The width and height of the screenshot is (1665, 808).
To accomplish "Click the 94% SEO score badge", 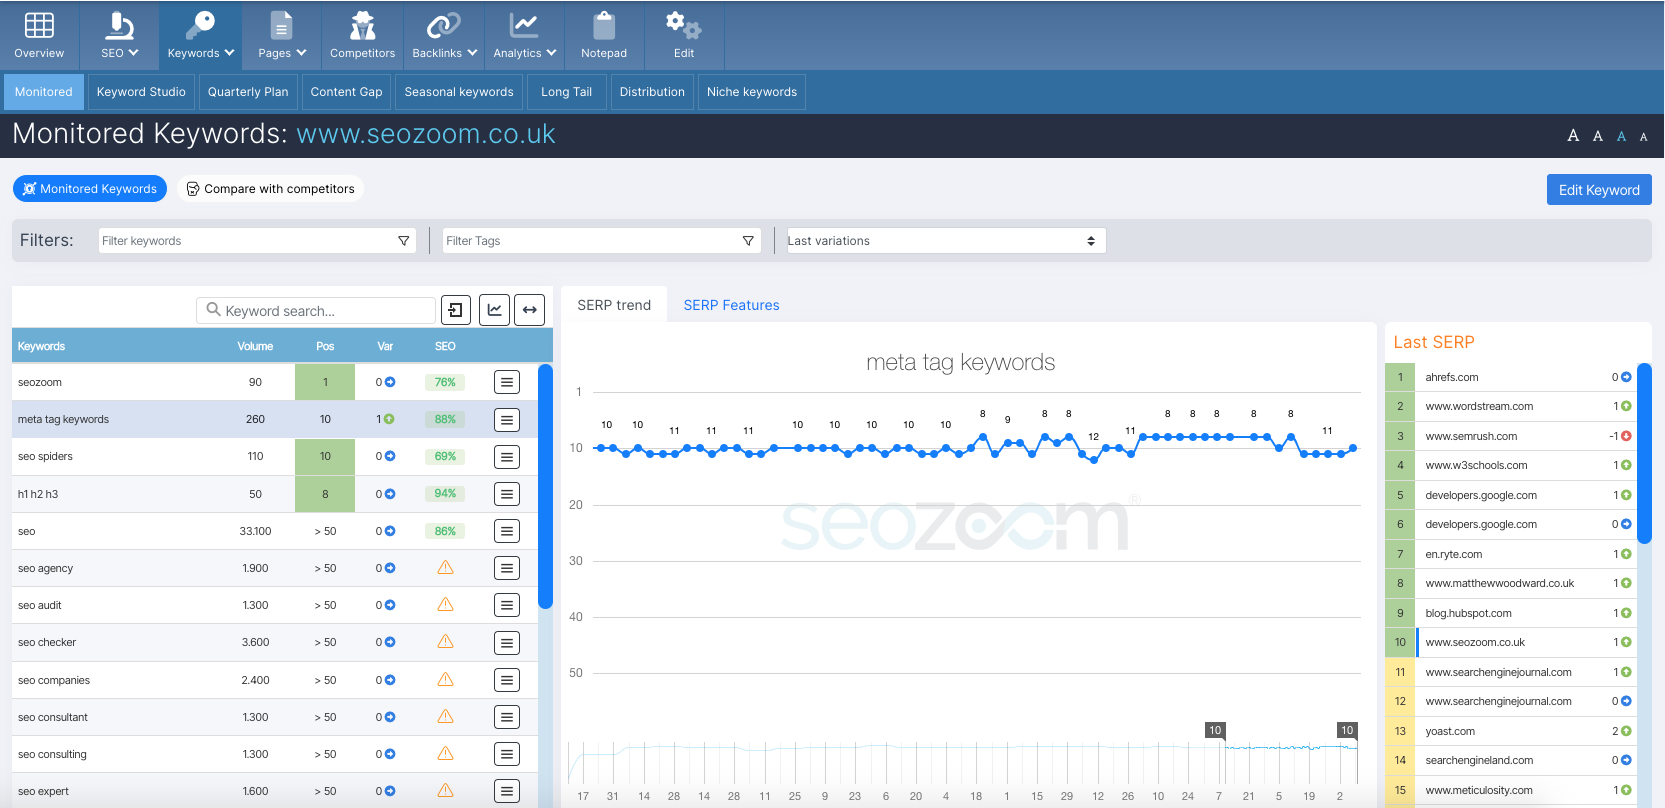I will [445, 493].
